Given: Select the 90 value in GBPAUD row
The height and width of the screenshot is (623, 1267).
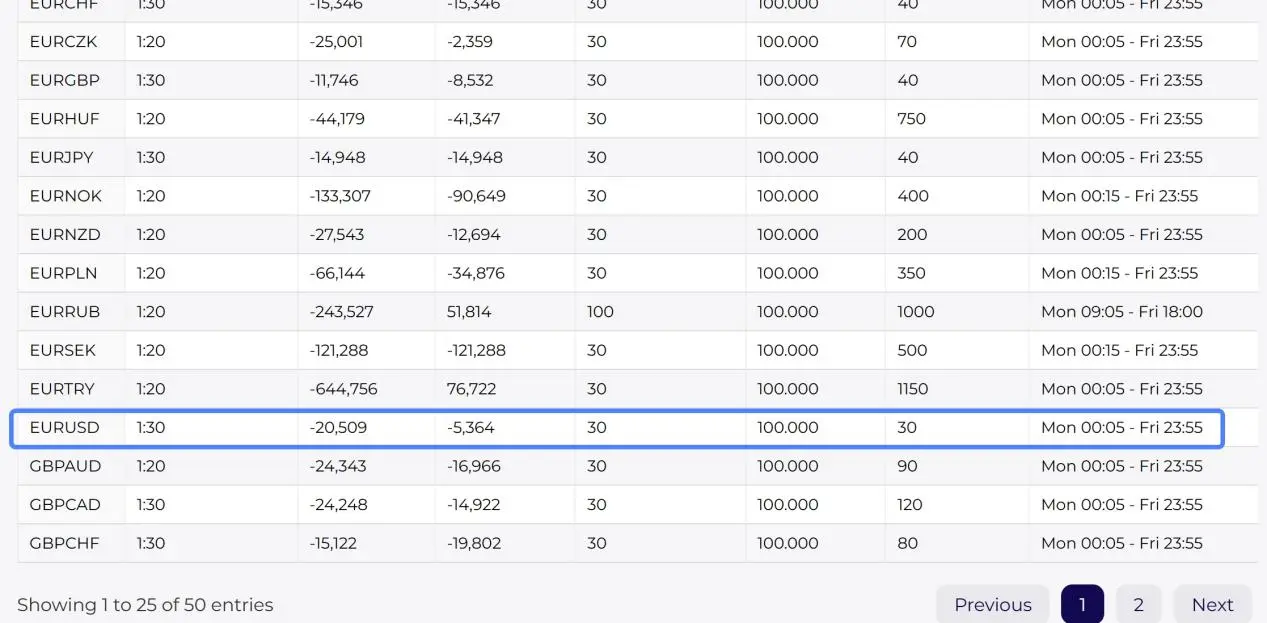Looking at the screenshot, I should pyautogui.click(x=907, y=466).
